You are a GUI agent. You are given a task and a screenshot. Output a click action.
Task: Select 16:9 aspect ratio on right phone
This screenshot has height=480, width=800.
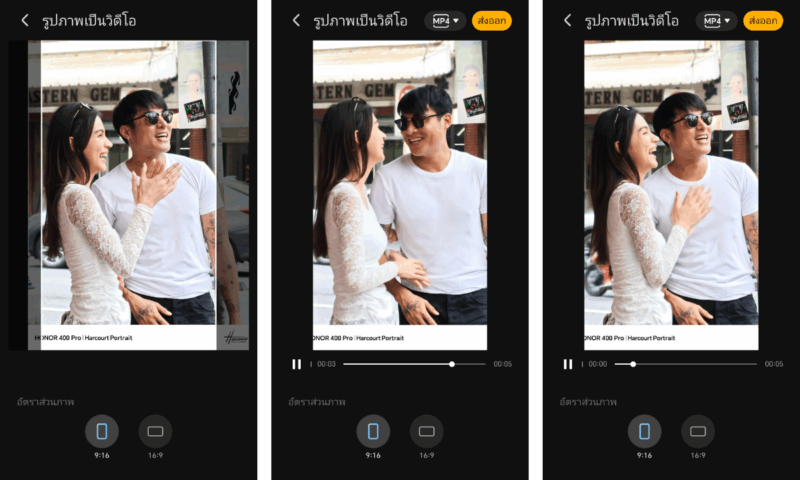click(x=698, y=431)
